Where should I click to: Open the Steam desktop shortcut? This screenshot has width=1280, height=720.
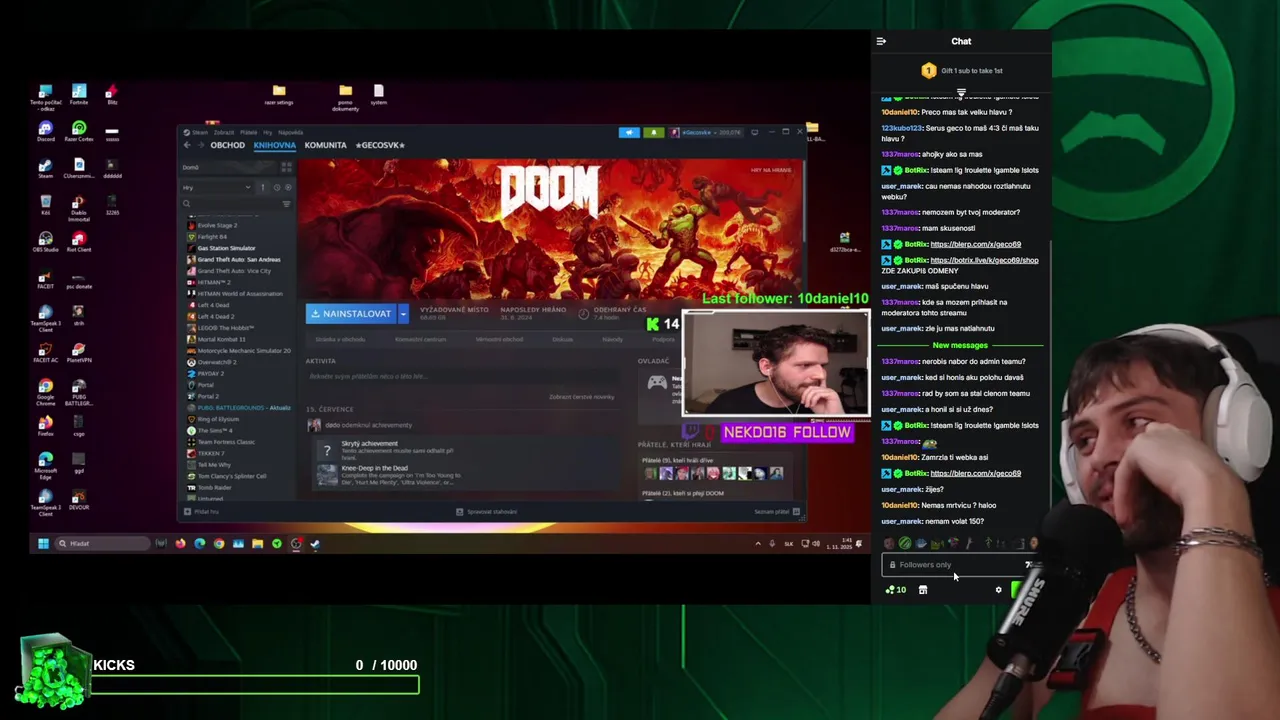click(x=45, y=168)
